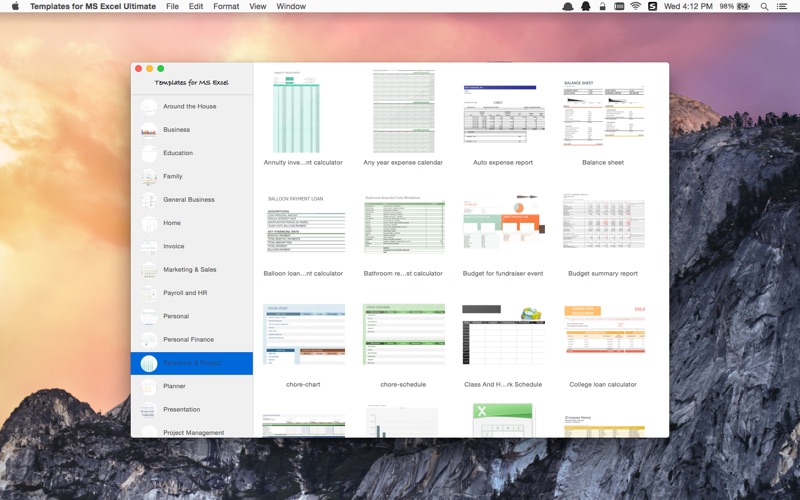
Task: Click the Wi-Fi status icon
Action: pyautogui.click(x=635, y=6)
